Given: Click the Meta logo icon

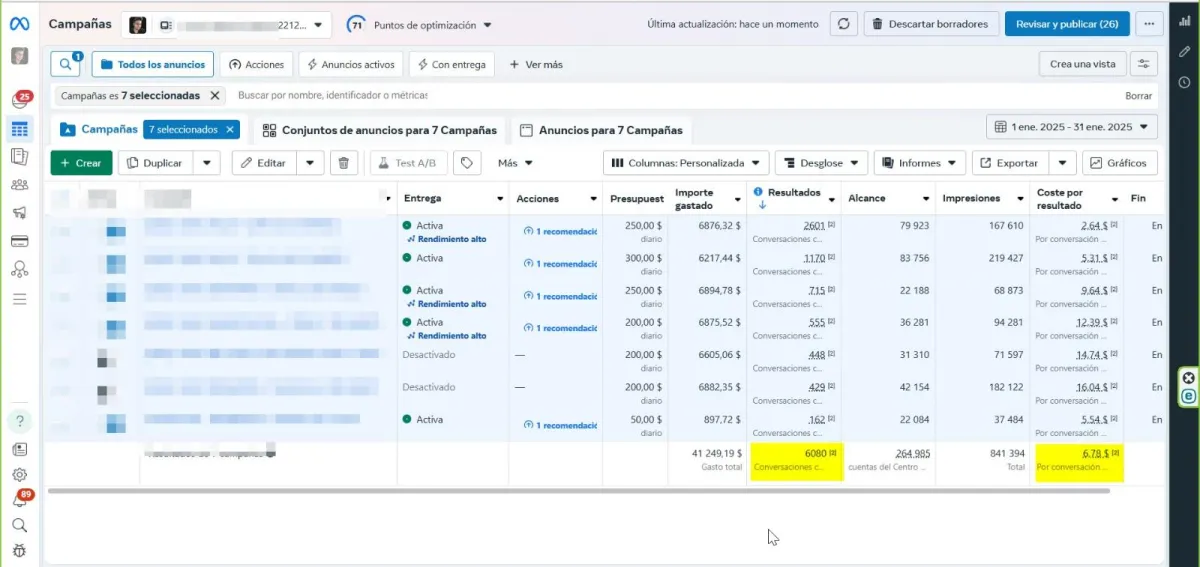Looking at the screenshot, I should 19,23.
